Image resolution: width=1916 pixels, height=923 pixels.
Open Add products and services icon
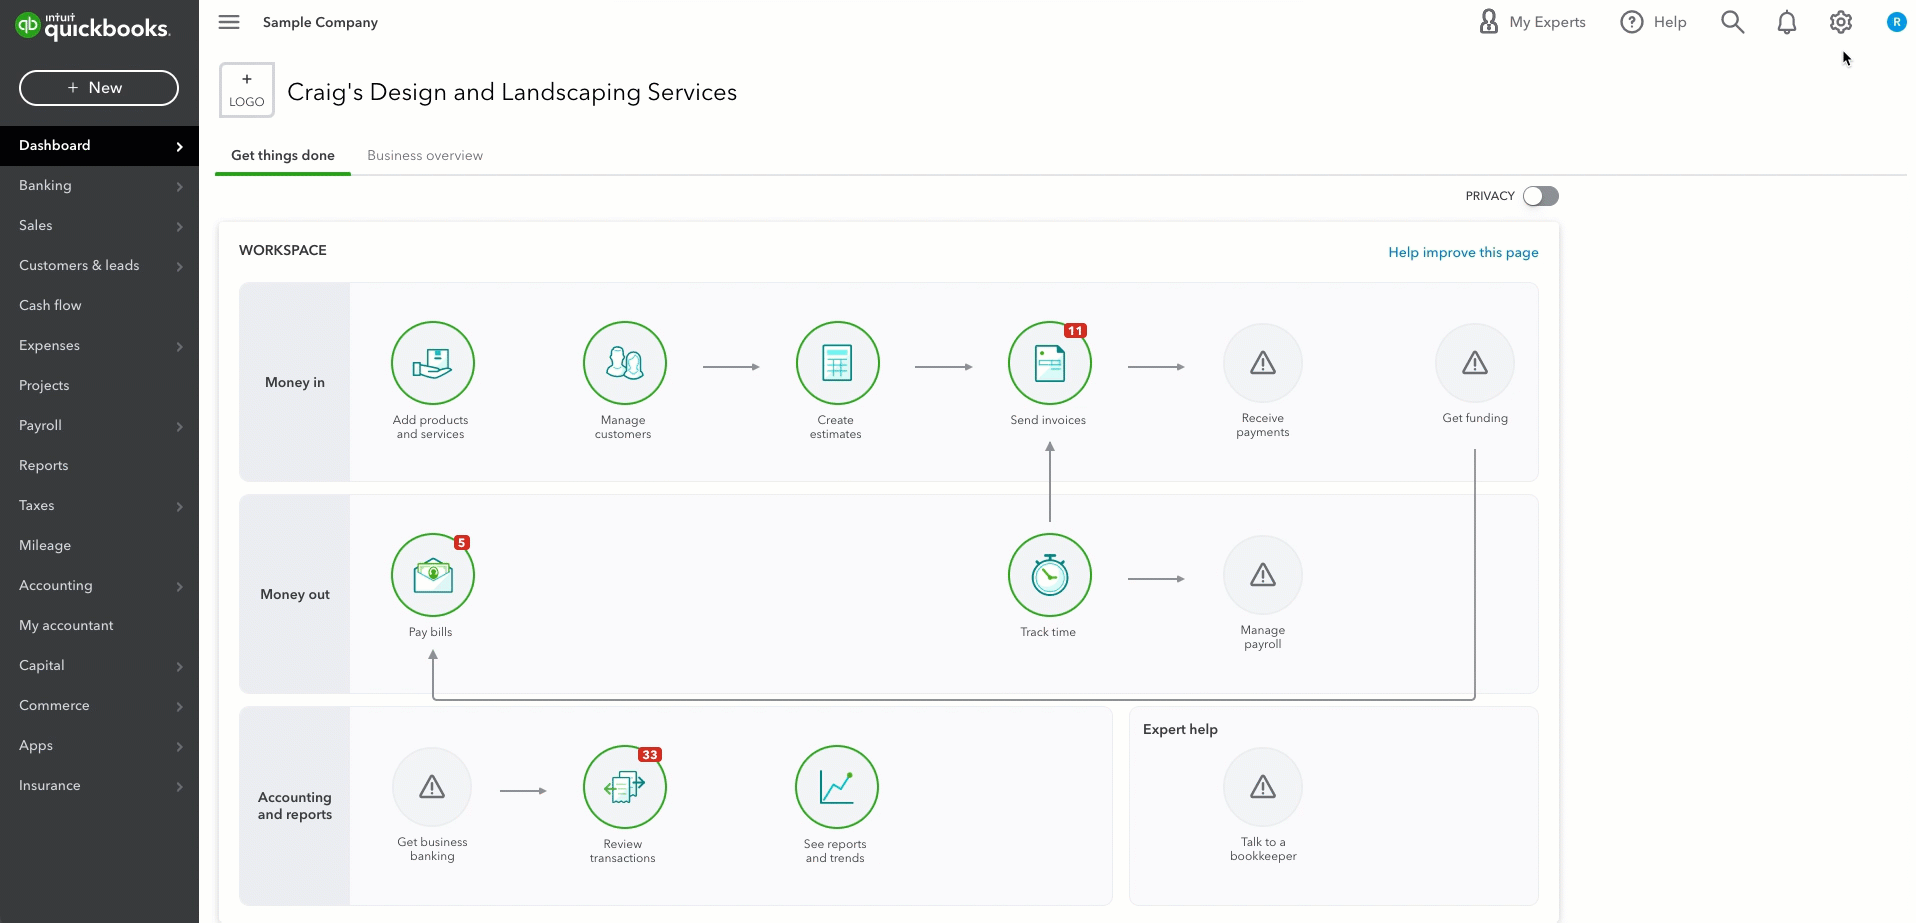[432, 363]
